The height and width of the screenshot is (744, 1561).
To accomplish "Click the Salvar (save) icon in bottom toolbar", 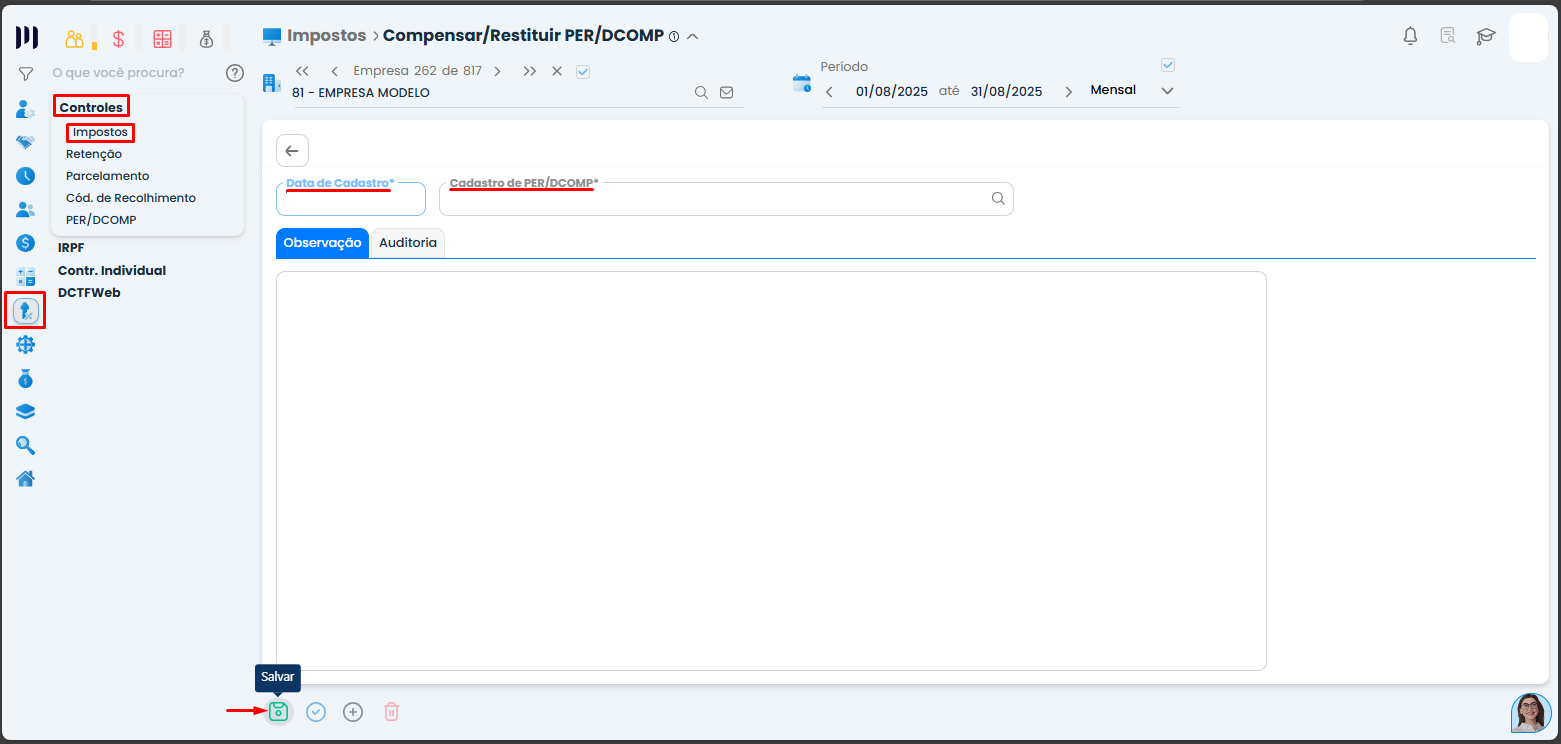I will [x=279, y=712].
